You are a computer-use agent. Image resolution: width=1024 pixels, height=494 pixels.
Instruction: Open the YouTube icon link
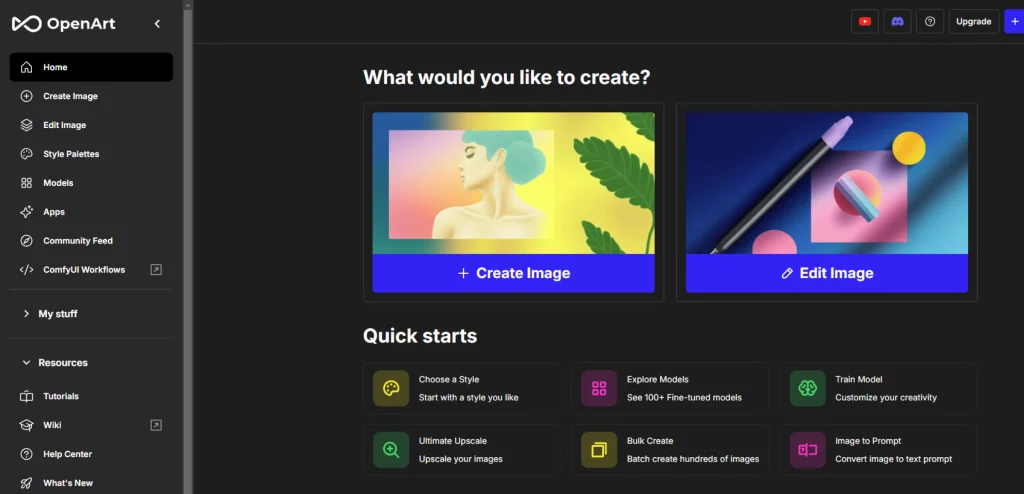click(864, 21)
